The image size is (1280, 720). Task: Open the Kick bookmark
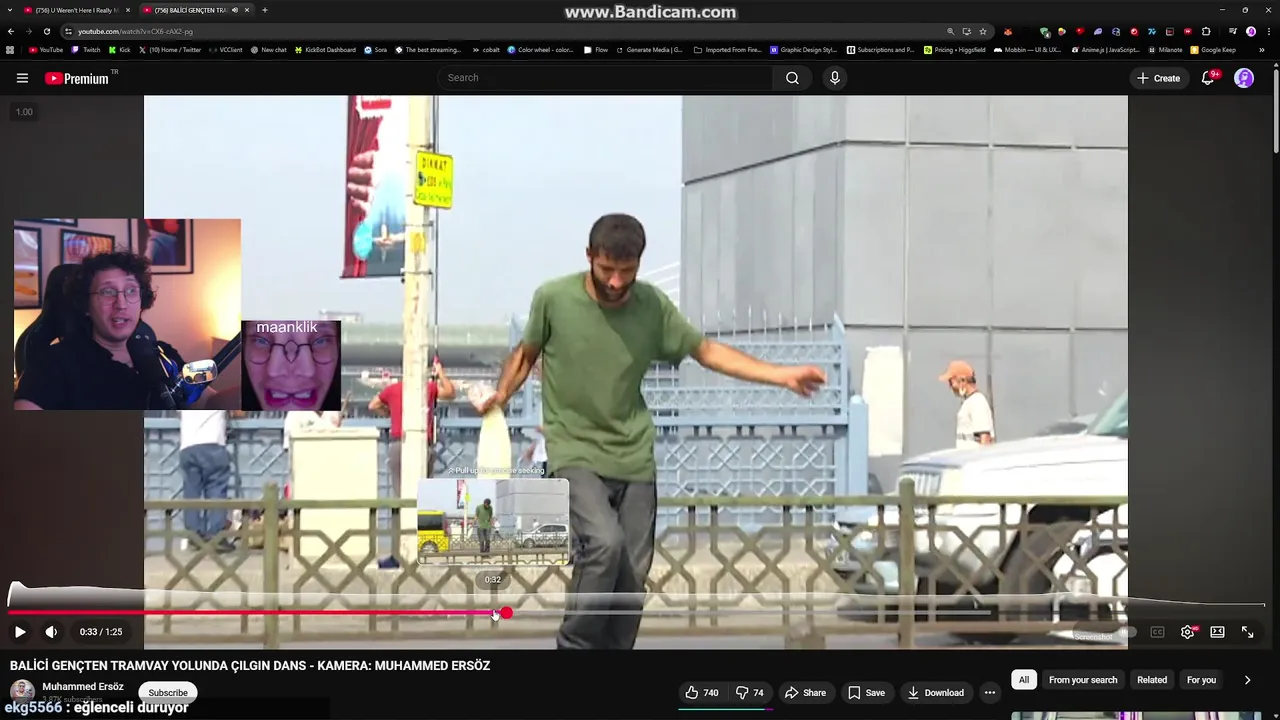pos(120,49)
